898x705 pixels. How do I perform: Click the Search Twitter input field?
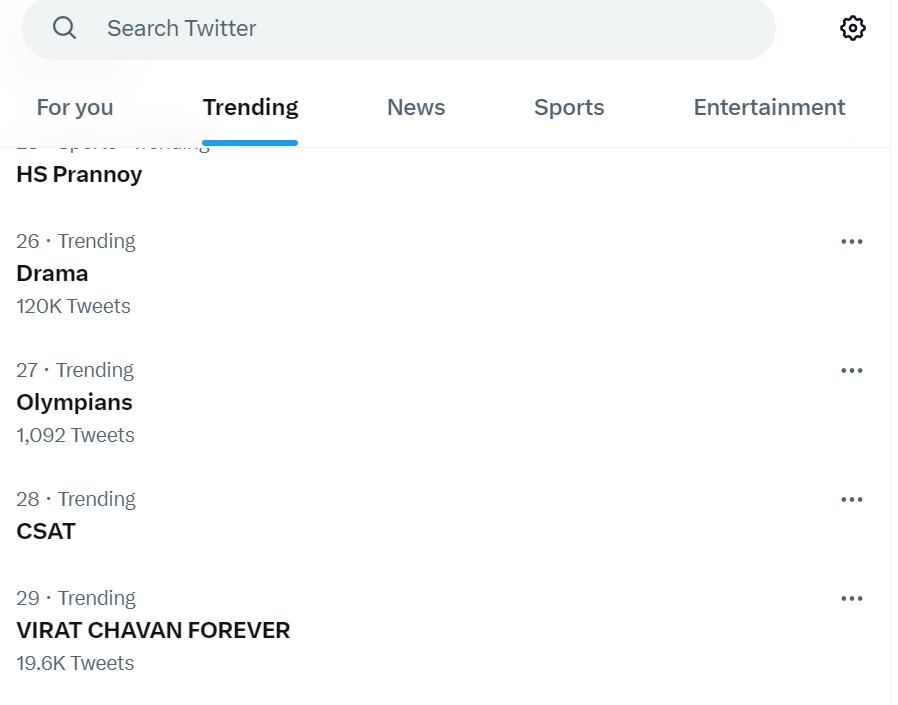300,28
